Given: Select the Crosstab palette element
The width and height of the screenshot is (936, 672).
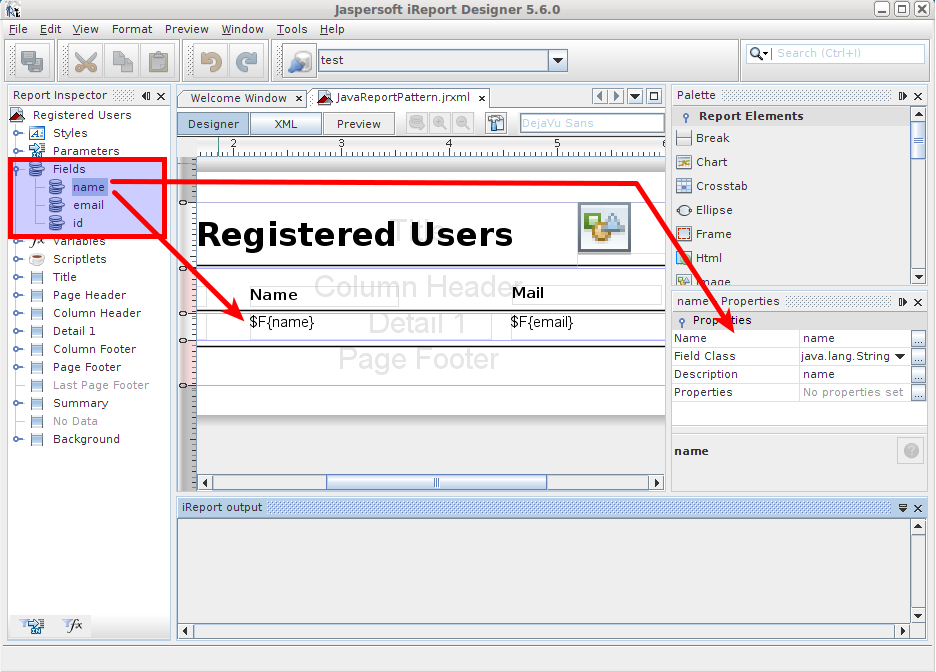Looking at the screenshot, I should tap(721, 186).
